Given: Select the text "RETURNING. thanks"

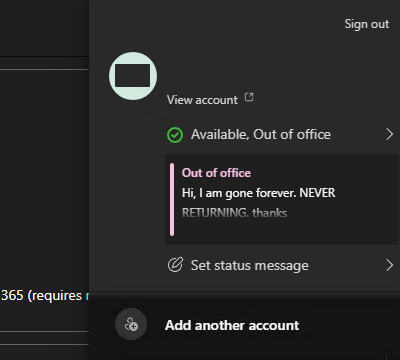Looking at the screenshot, I should coord(234,213).
